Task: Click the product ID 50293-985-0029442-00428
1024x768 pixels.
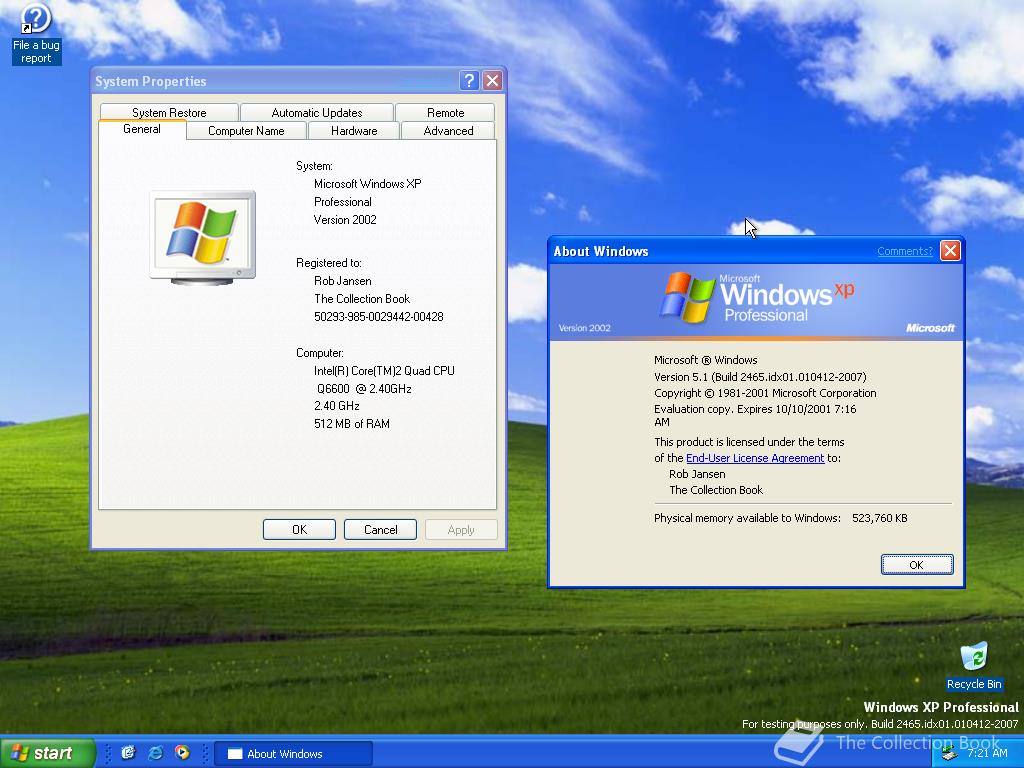Action: 379,317
